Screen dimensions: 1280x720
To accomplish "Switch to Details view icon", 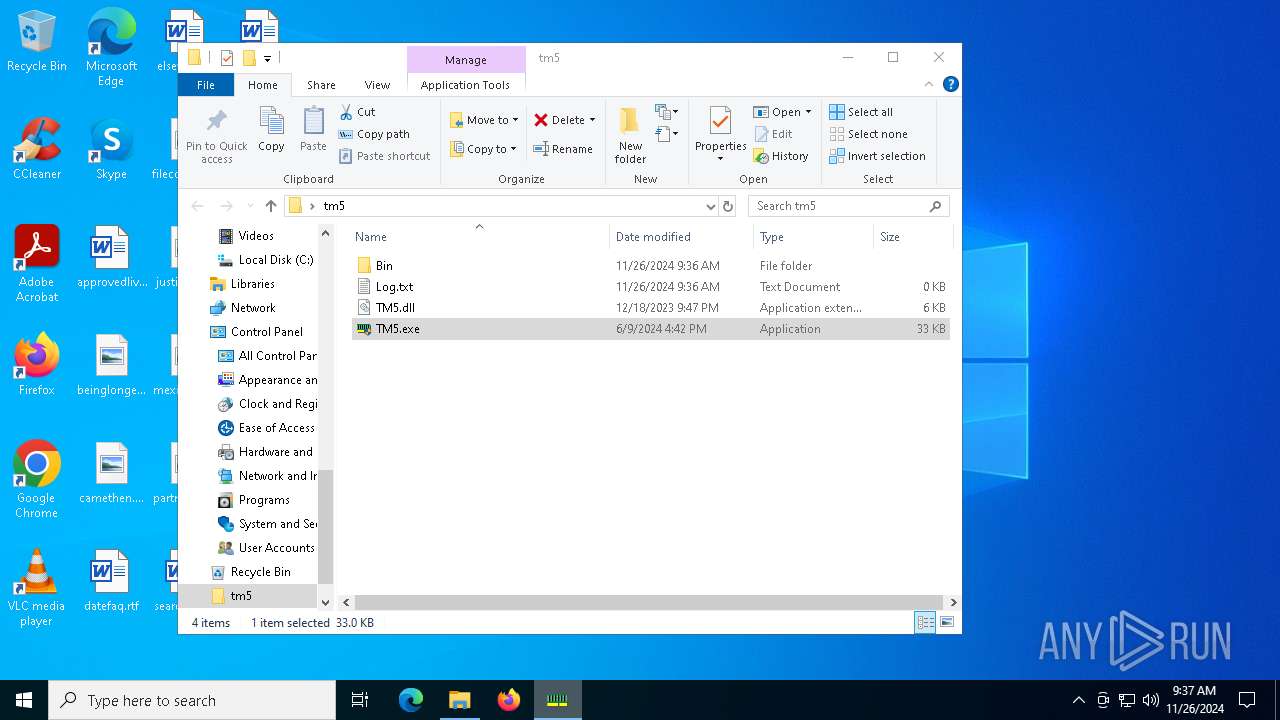I will tap(925, 623).
